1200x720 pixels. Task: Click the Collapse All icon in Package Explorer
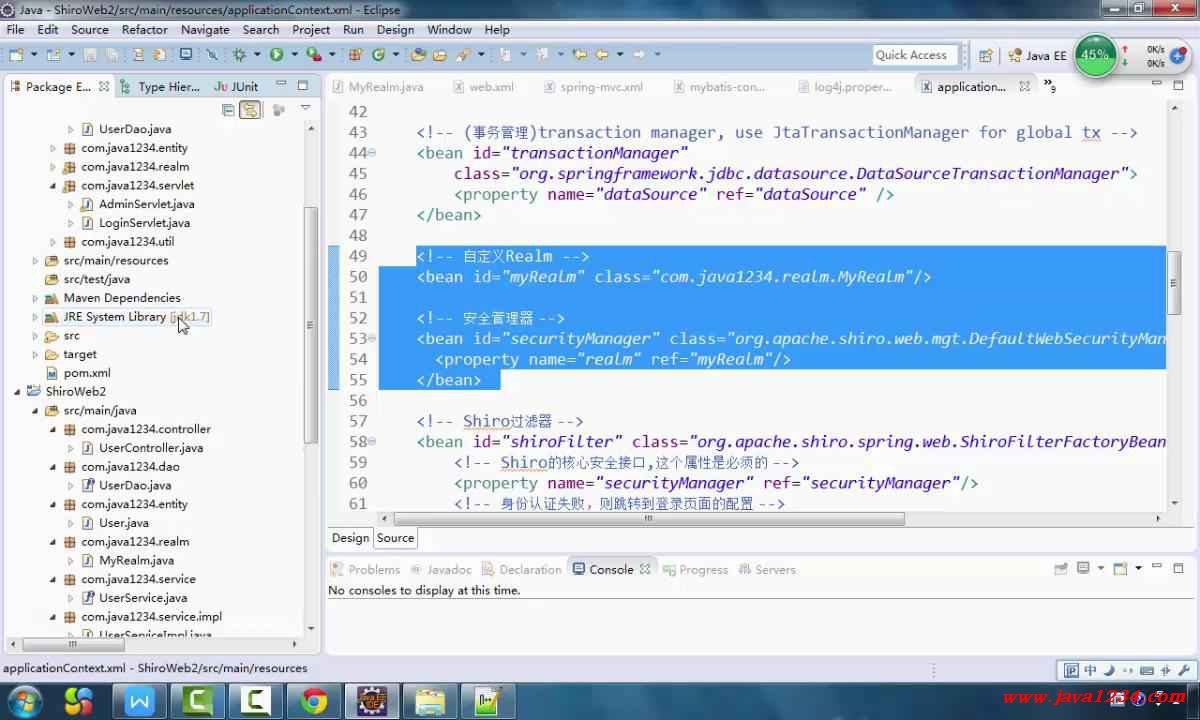coord(229,110)
